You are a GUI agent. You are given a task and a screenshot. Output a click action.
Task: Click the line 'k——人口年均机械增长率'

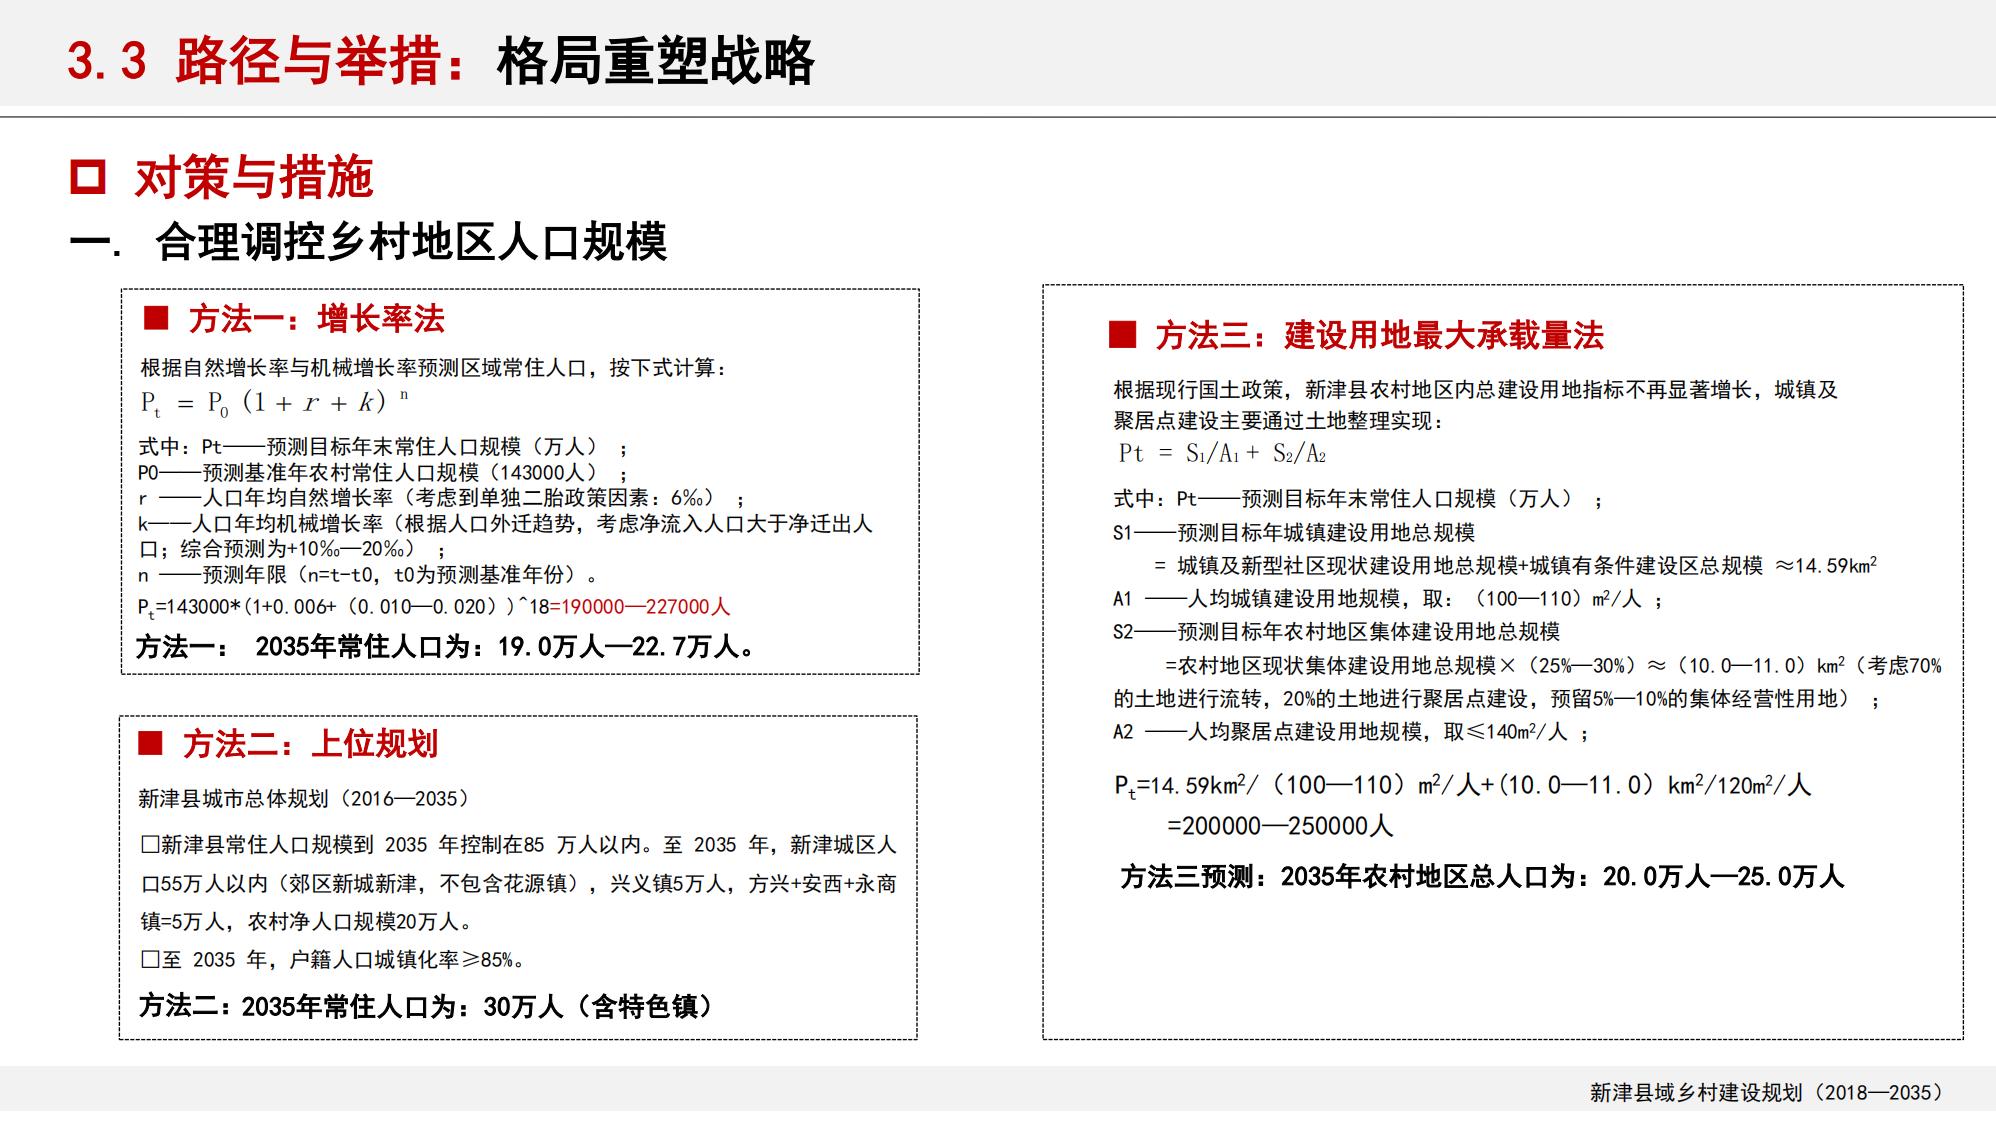pos(505,523)
